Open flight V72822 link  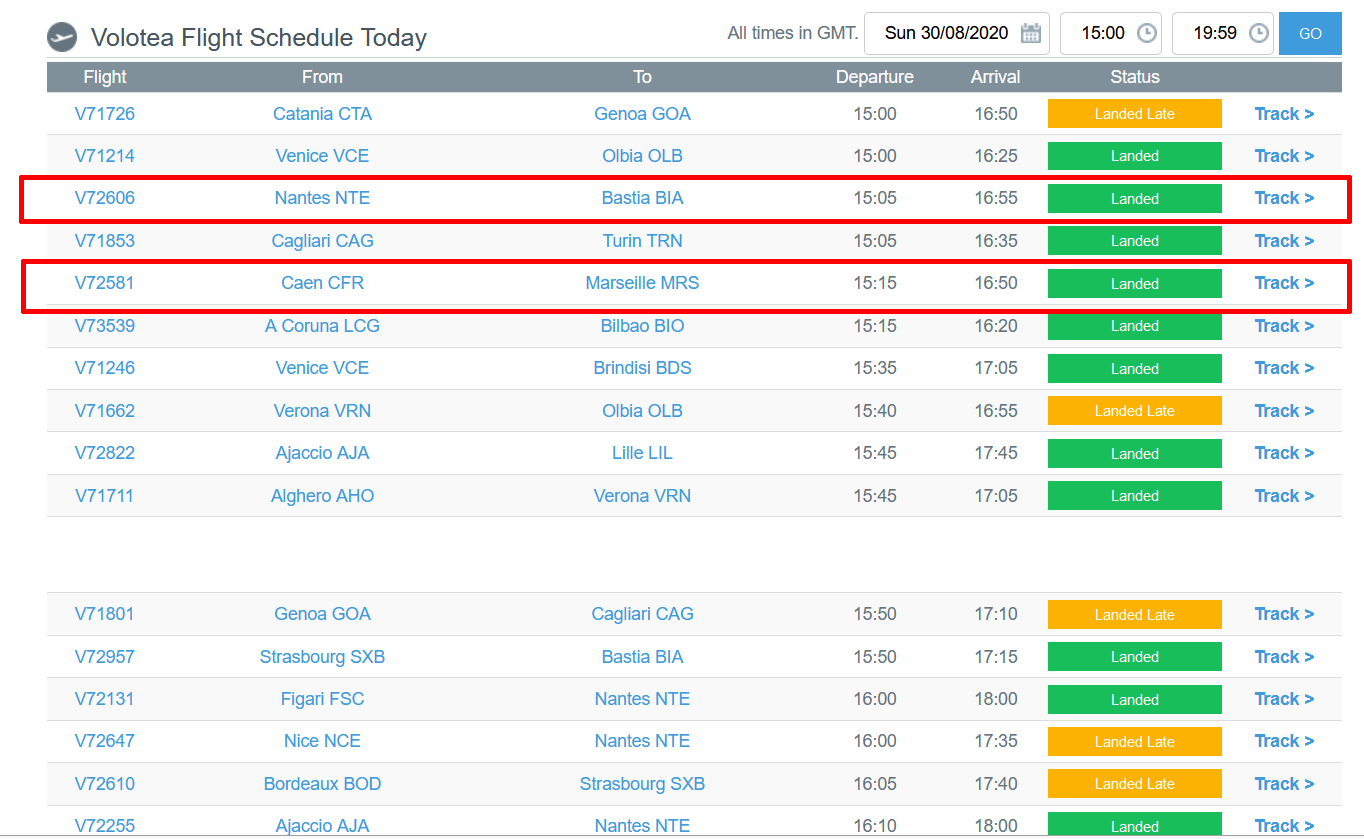pyautogui.click(x=105, y=453)
